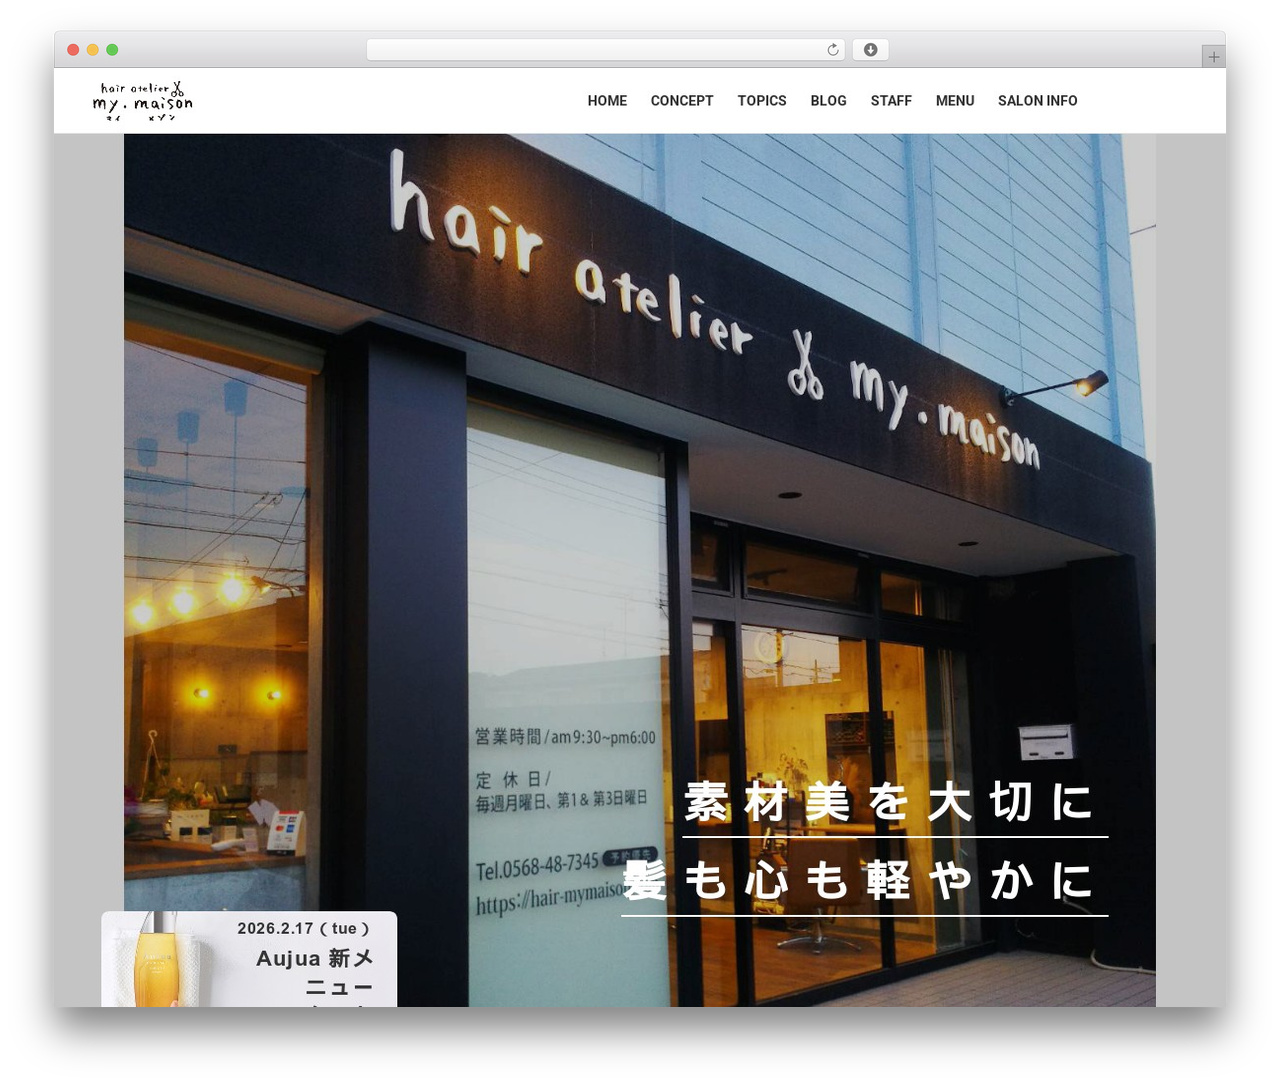Open the STAFF page link
Screen dimensions: 1280x1084
pyautogui.click(x=891, y=101)
